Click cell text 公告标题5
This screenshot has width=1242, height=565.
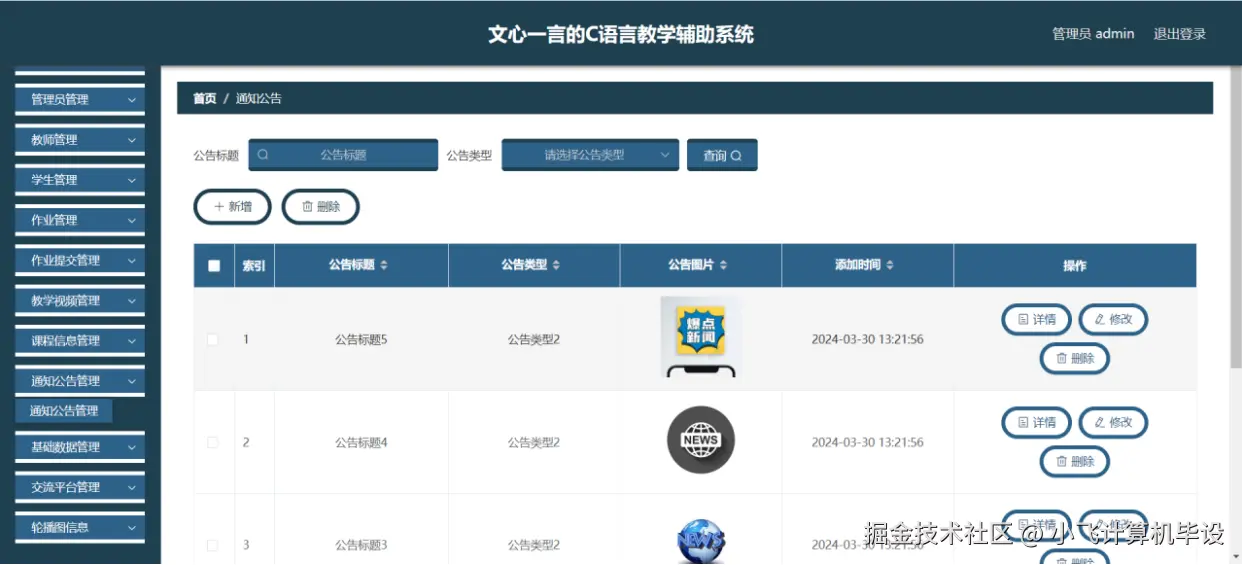[x=361, y=340]
